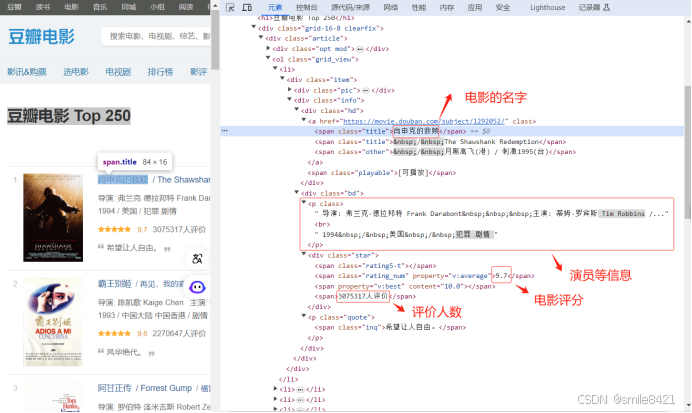The height and width of the screenshot is (413, 692).
Task: Toggle the device toolbar icon
Action: click(247, 8)
